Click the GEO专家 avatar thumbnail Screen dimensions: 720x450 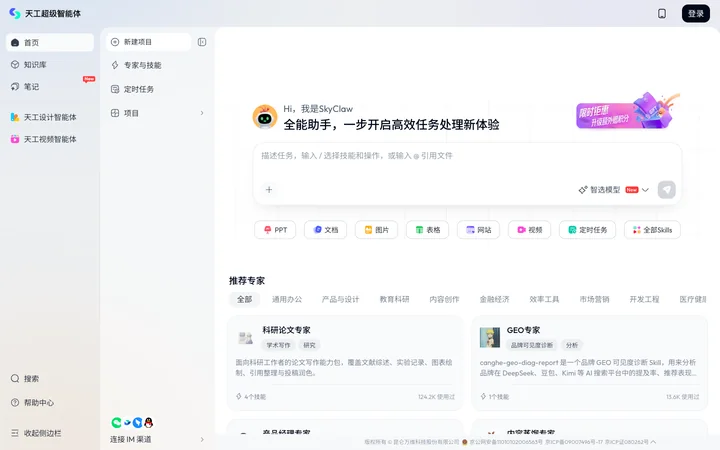point(489,338)
